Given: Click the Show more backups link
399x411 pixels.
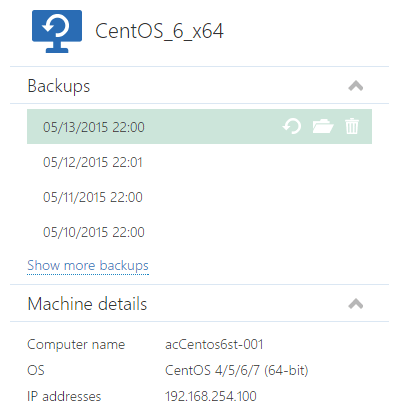Looking at the screenshot, I should pyautogui.click(x=88, y=266).
